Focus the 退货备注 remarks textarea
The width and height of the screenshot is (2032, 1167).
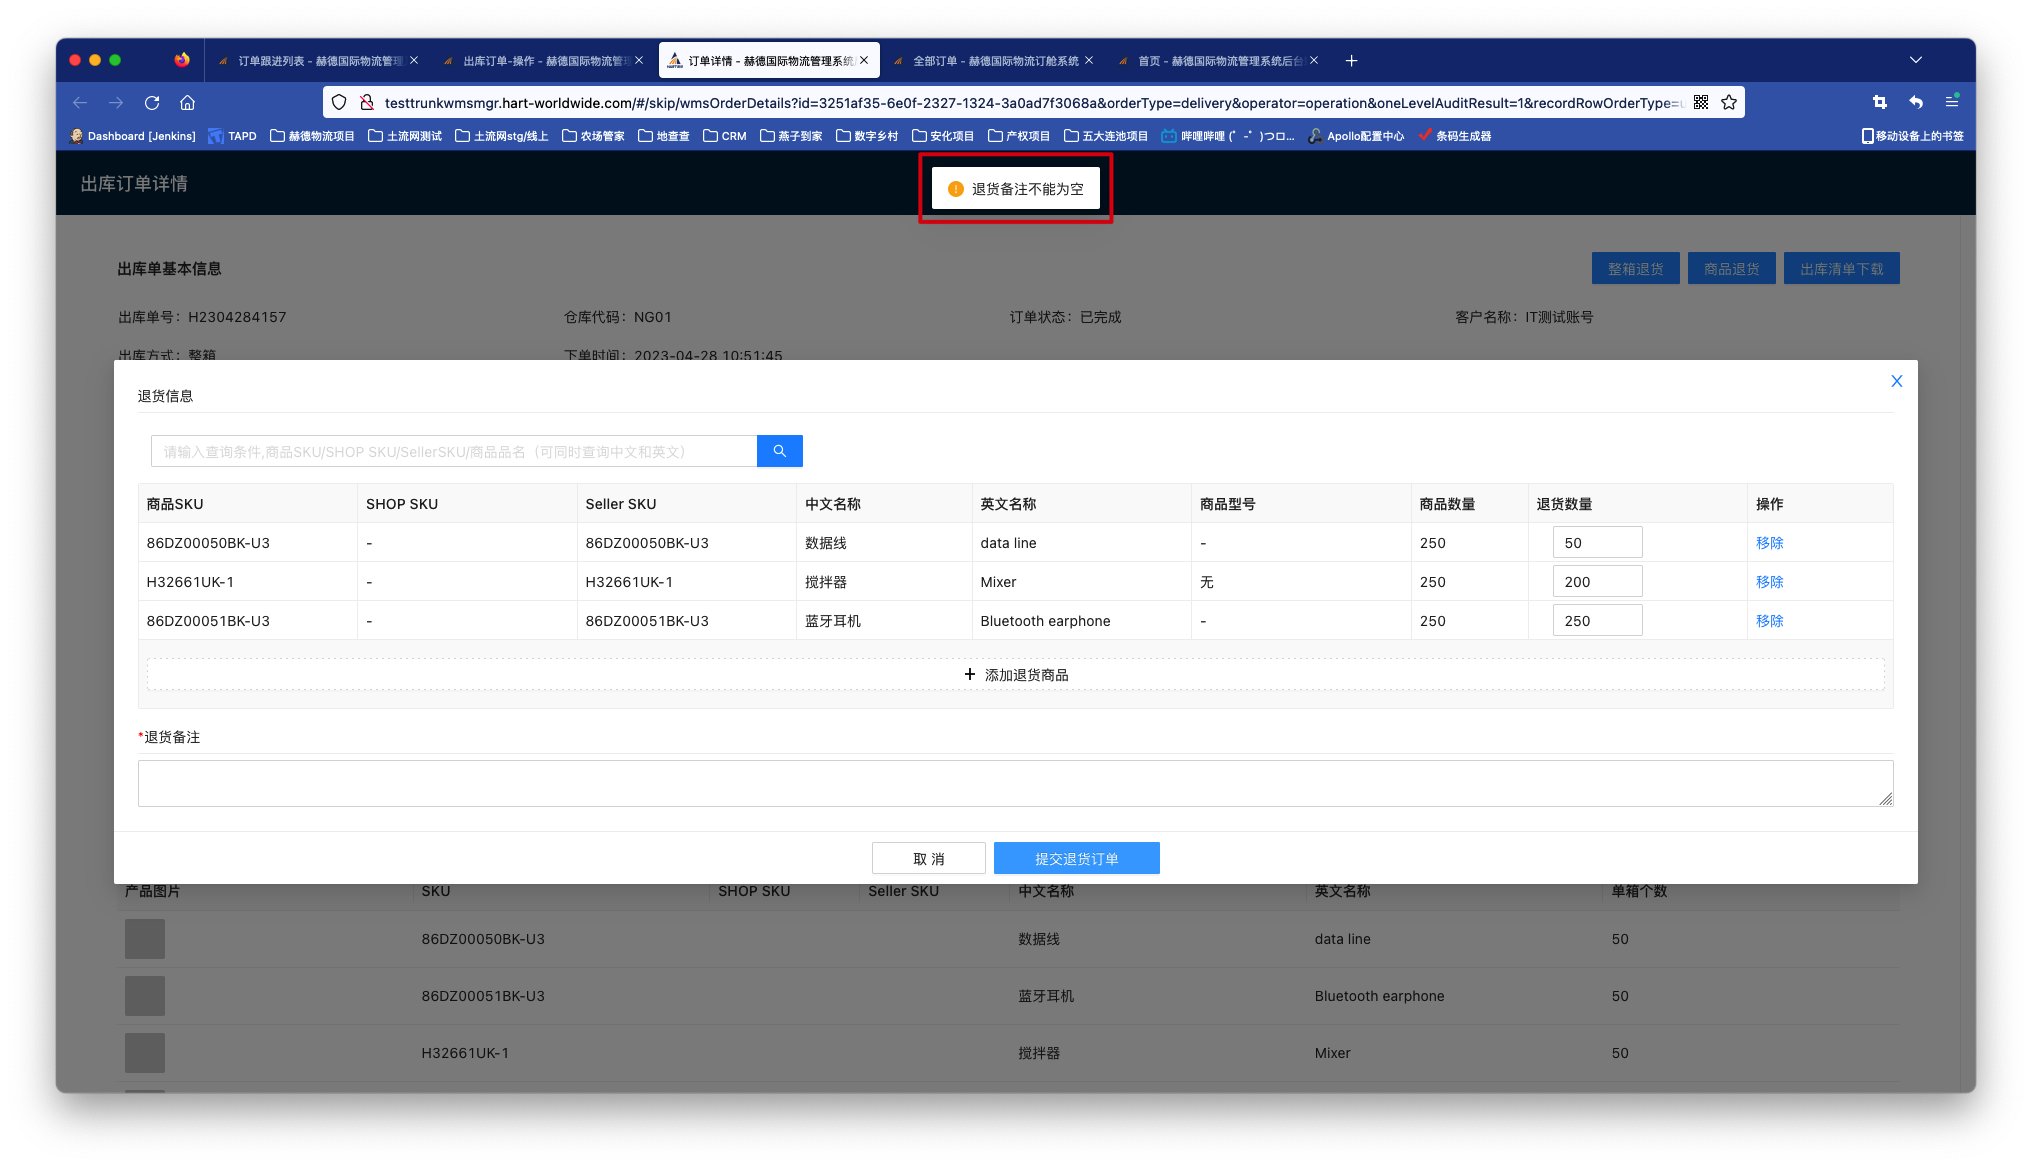(1014, 783)
